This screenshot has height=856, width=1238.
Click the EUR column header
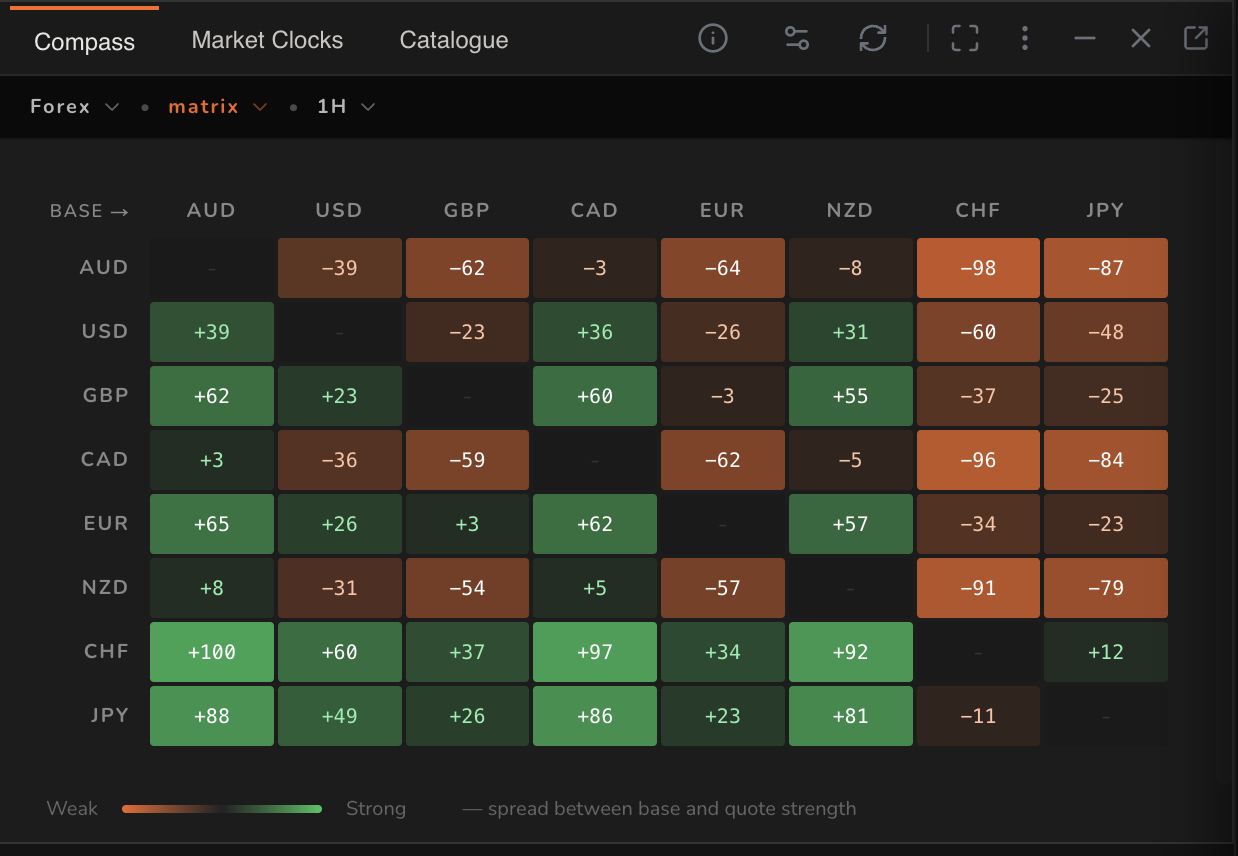tap(722, 211)
